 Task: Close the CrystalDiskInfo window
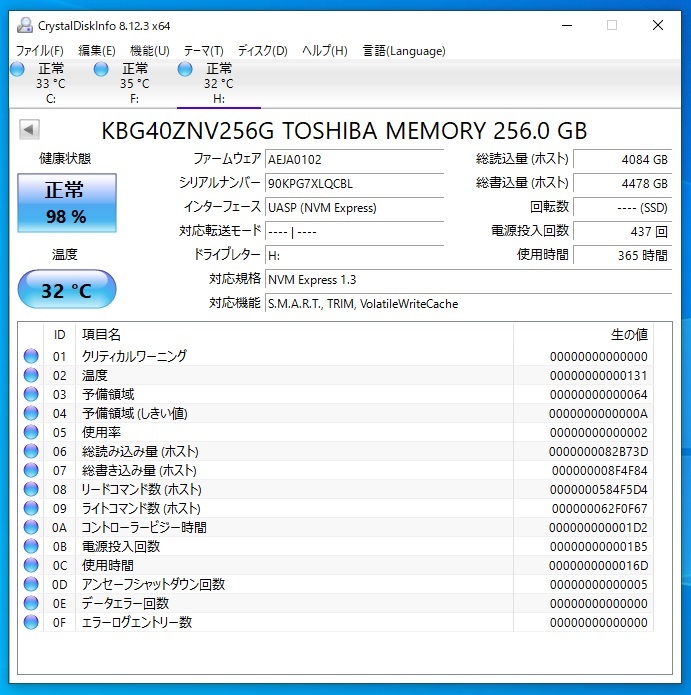pos(658,25)
